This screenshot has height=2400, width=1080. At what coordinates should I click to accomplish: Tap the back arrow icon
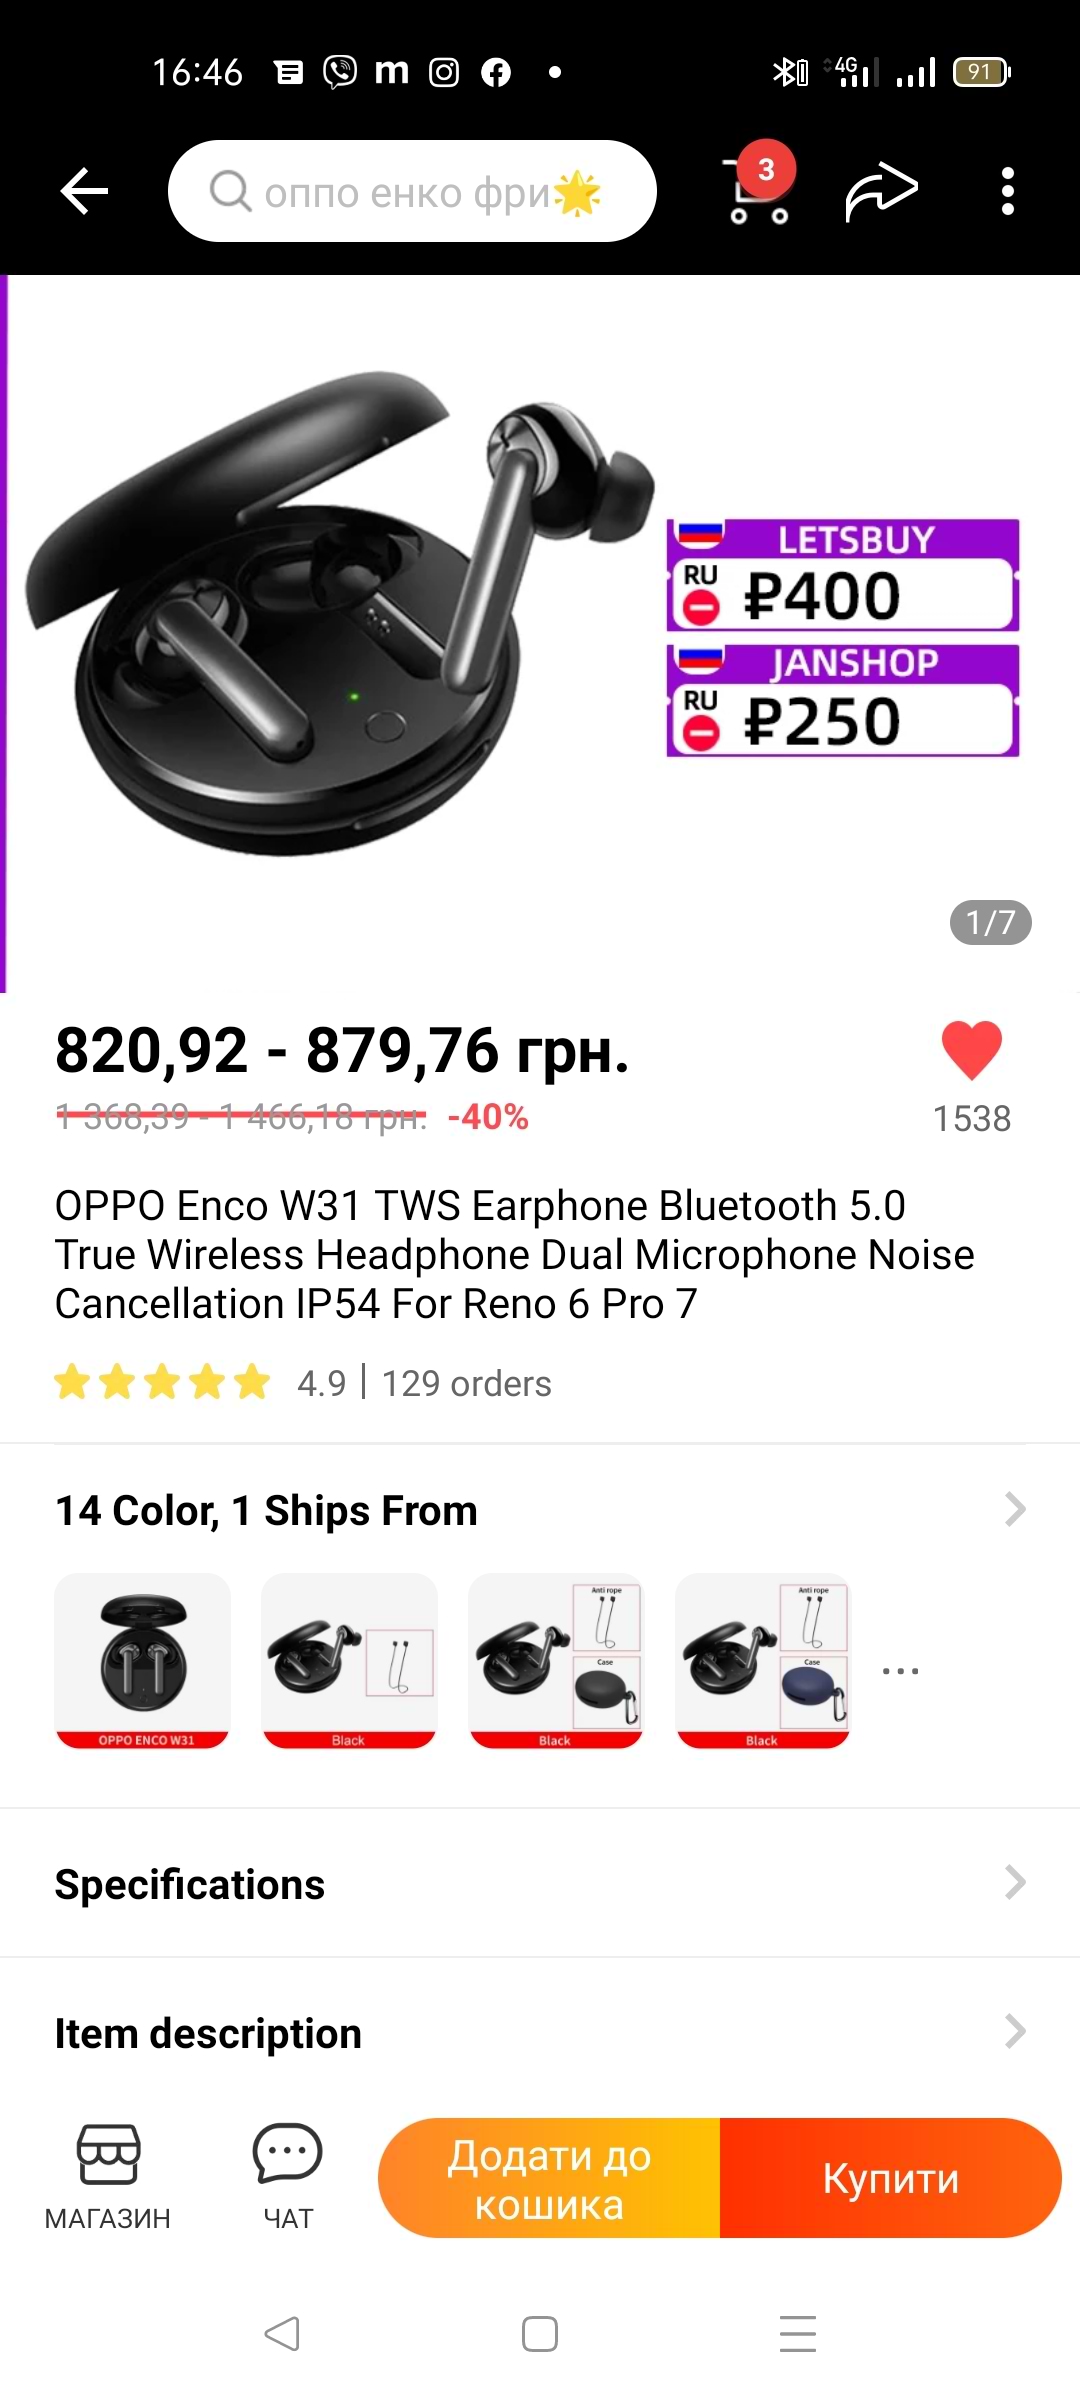84,191
